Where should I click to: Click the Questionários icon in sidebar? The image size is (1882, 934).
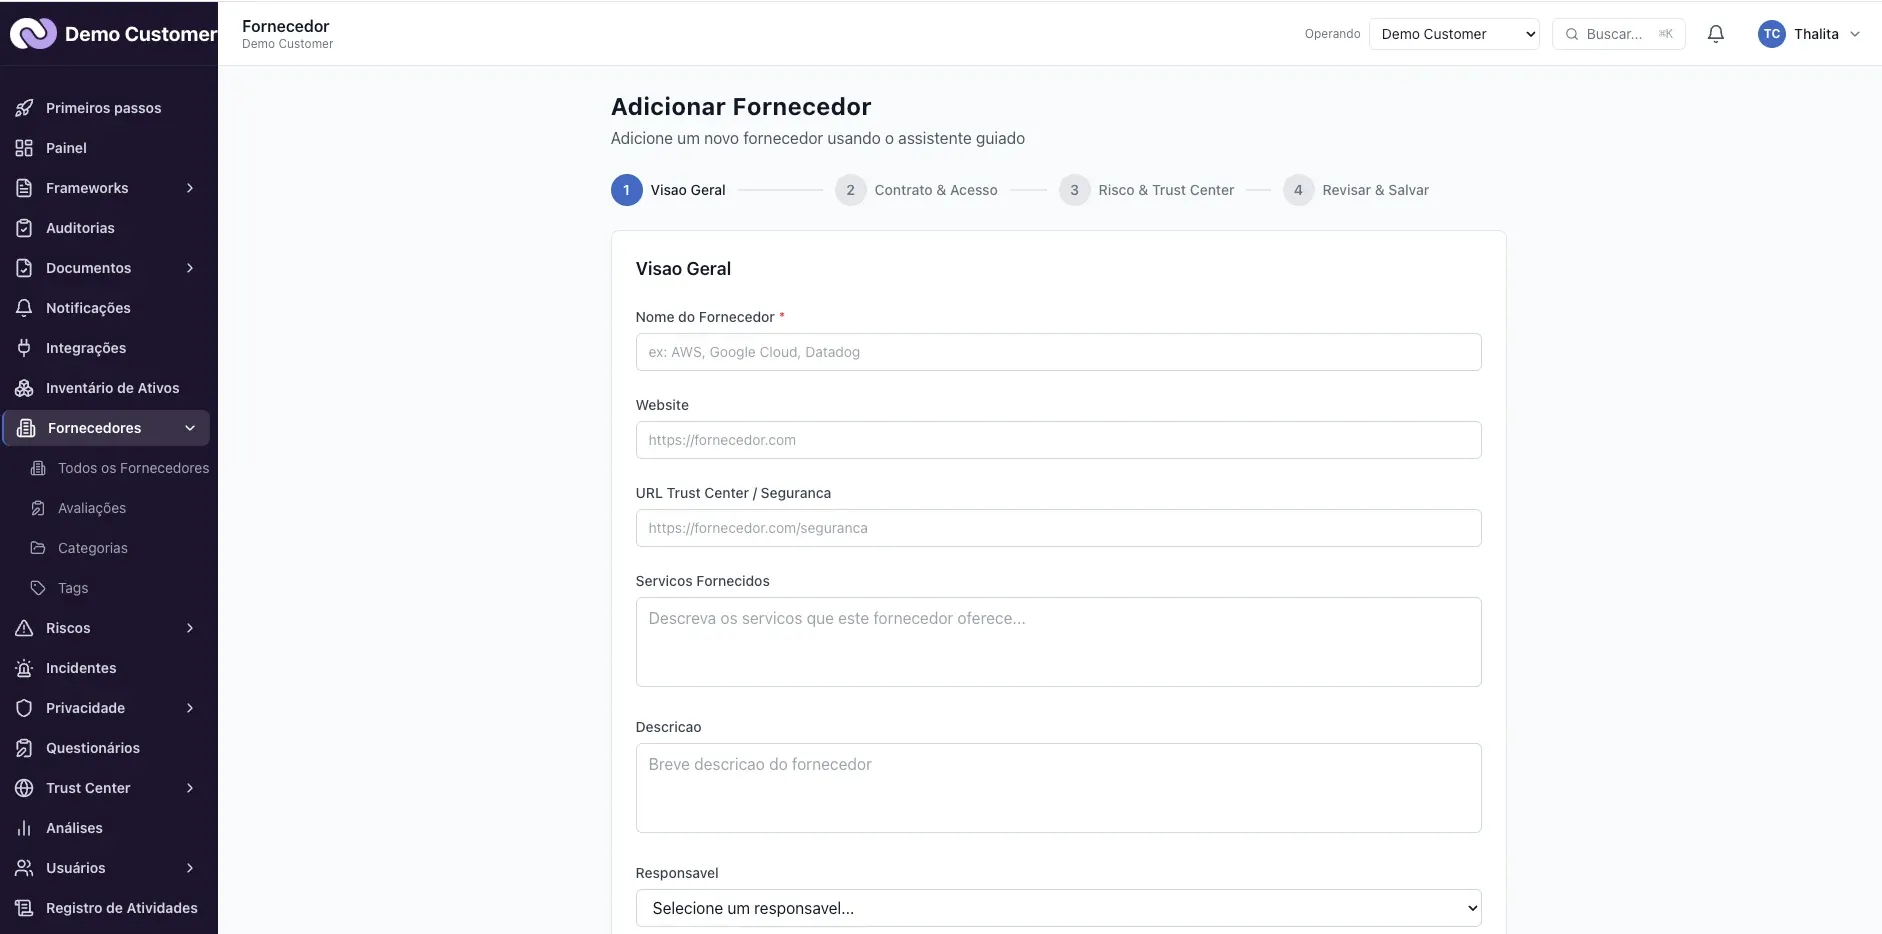point(24,748)
